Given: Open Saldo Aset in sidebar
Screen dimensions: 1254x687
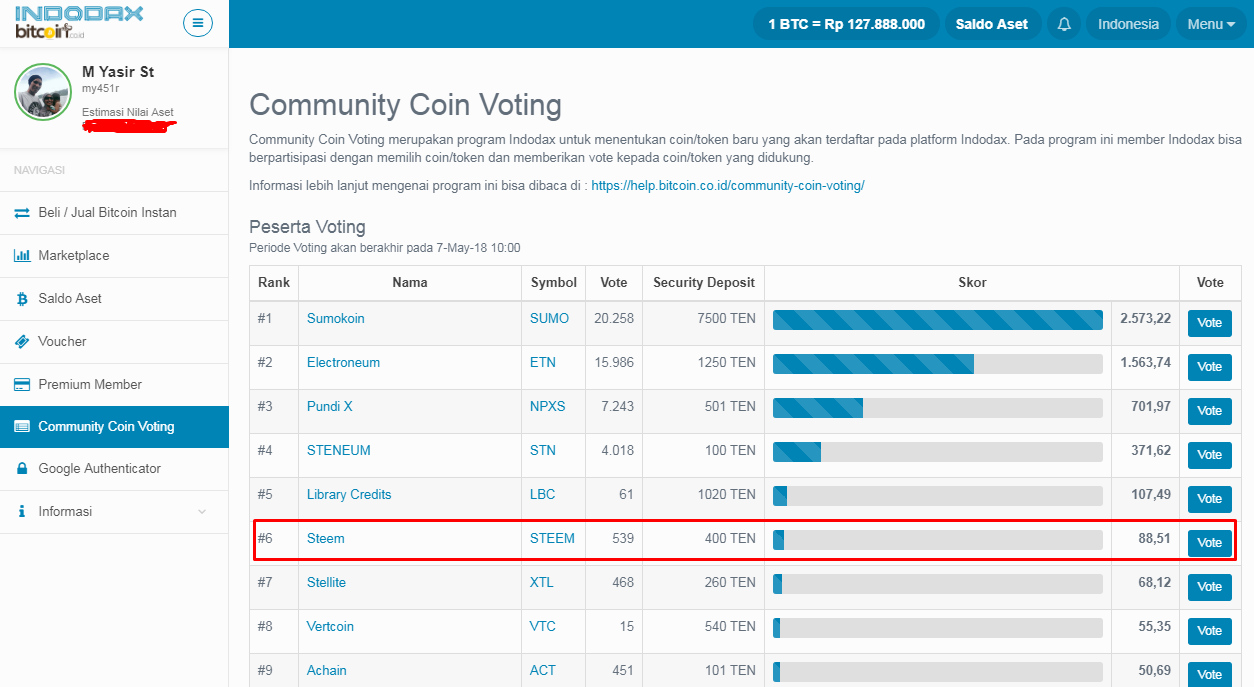Looking at the screenshot, I should click(x=114, y=299).
